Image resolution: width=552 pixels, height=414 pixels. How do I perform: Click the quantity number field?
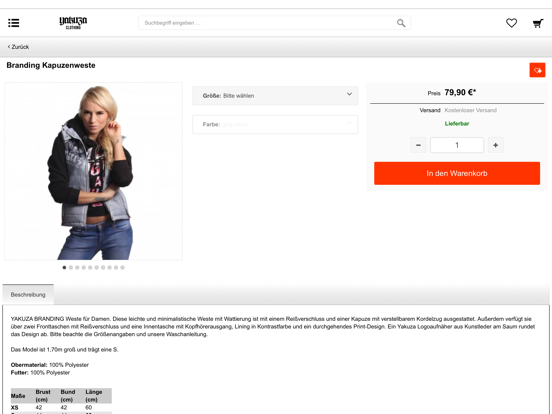click(x=457, y=145)
